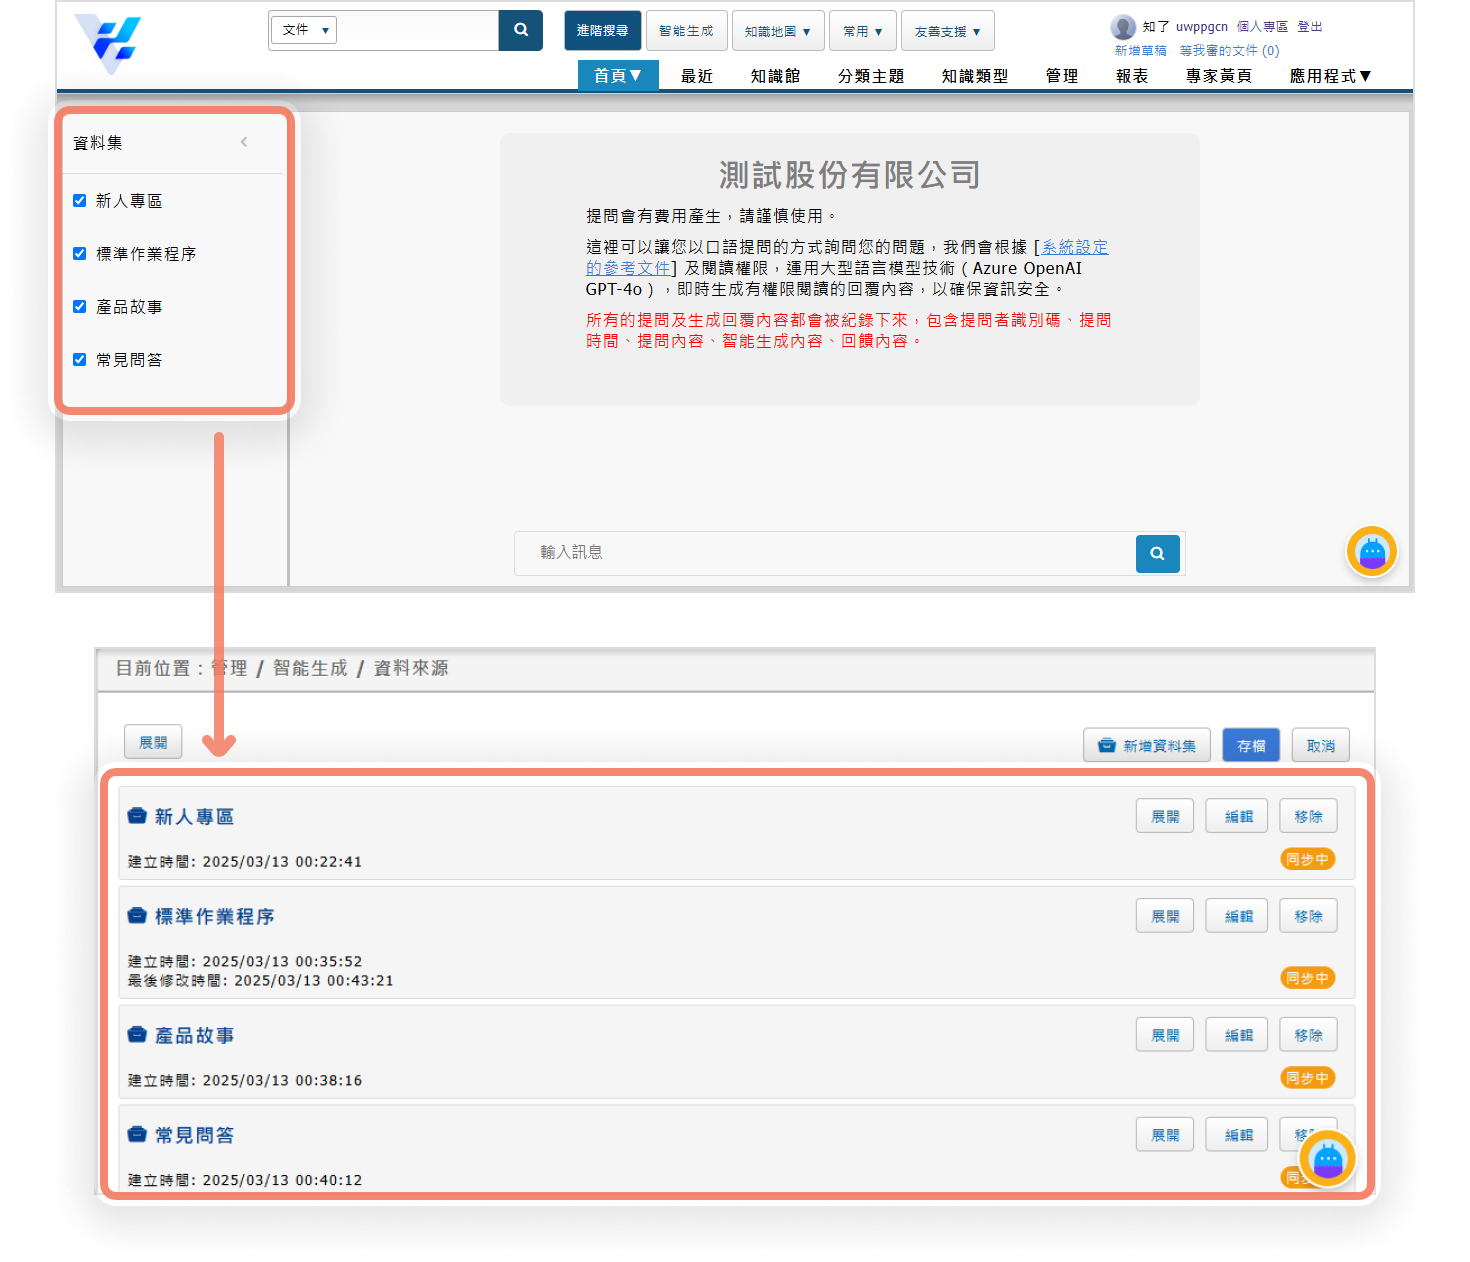
Task: Go to the 管理 menu tab
Action: point(1061,76)
